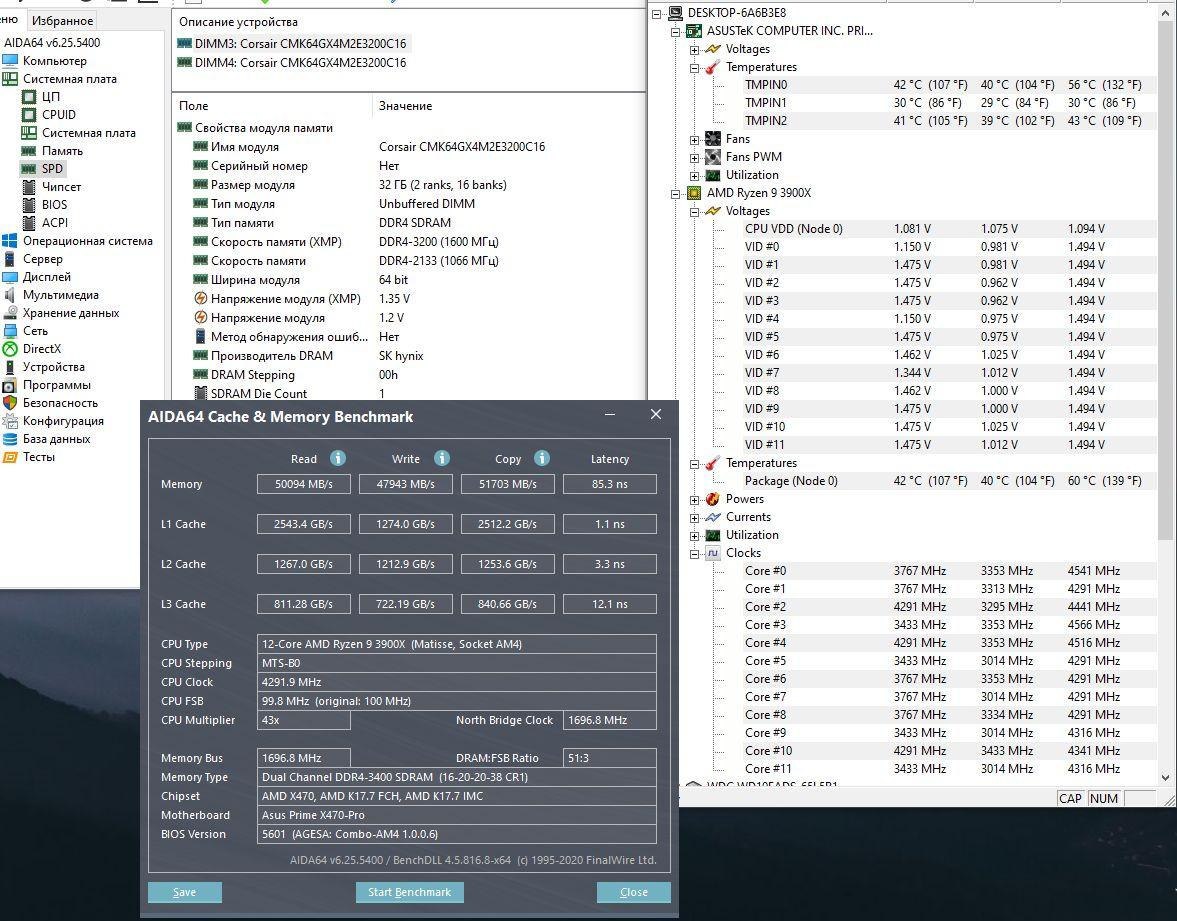This screenshot has width=1177, height=921.
Task: Click the Memory Read 50094 MB/s field
Action: click(303, 484)
